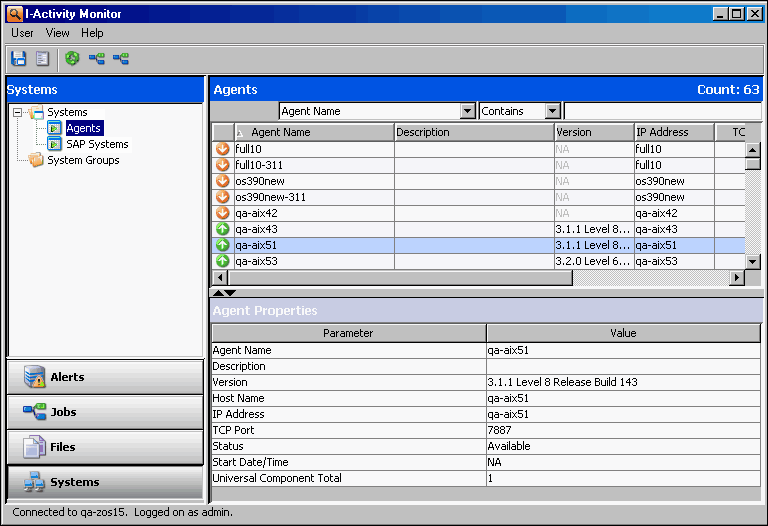Image resolution: width=768 pixels, height=526 pixels.
Task: Open the Help menu
Action: click(92, 33)
